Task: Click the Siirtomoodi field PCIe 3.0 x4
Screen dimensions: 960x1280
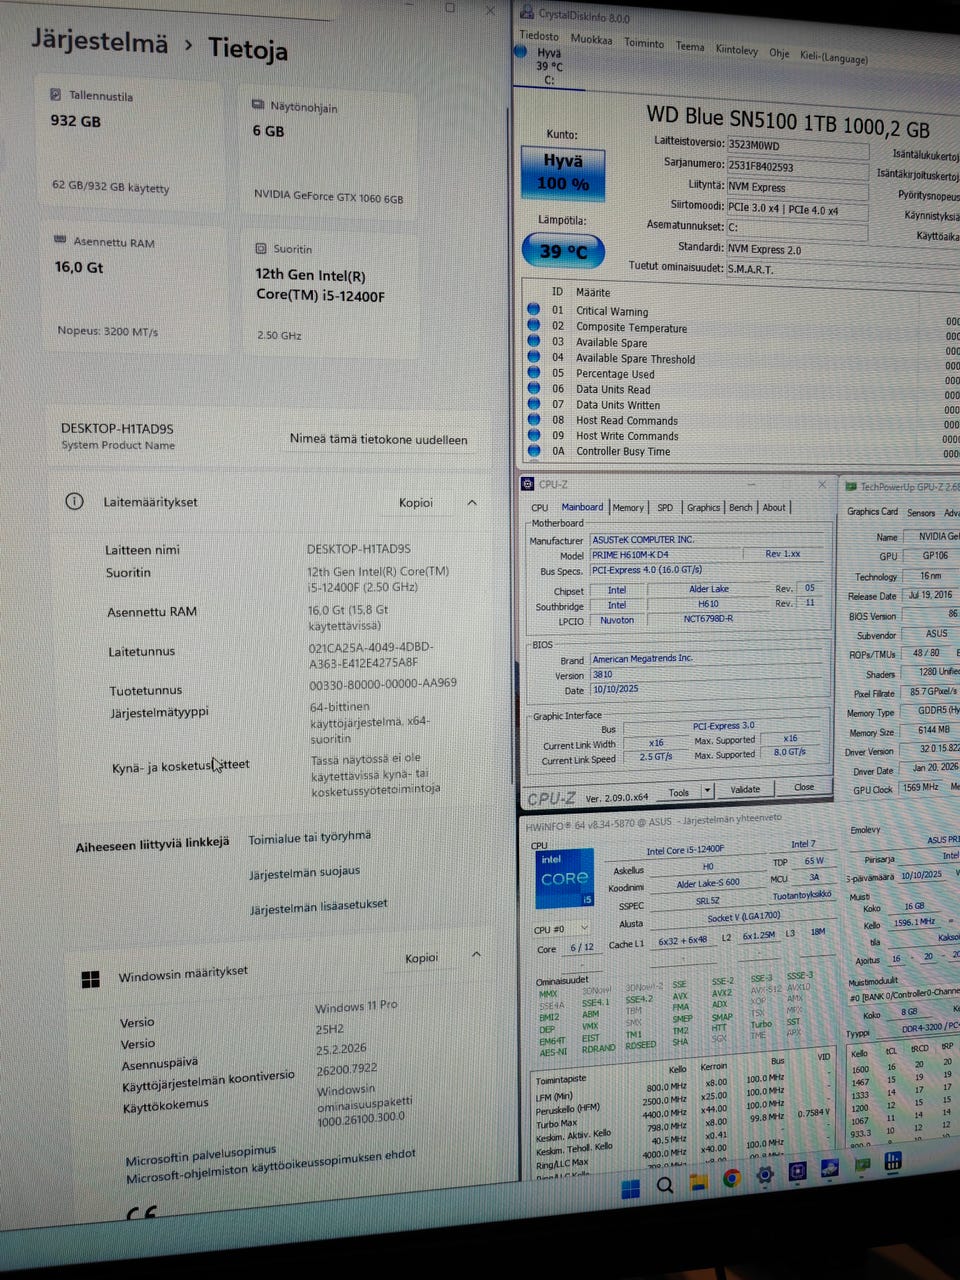Action: [x=796, y=209]
